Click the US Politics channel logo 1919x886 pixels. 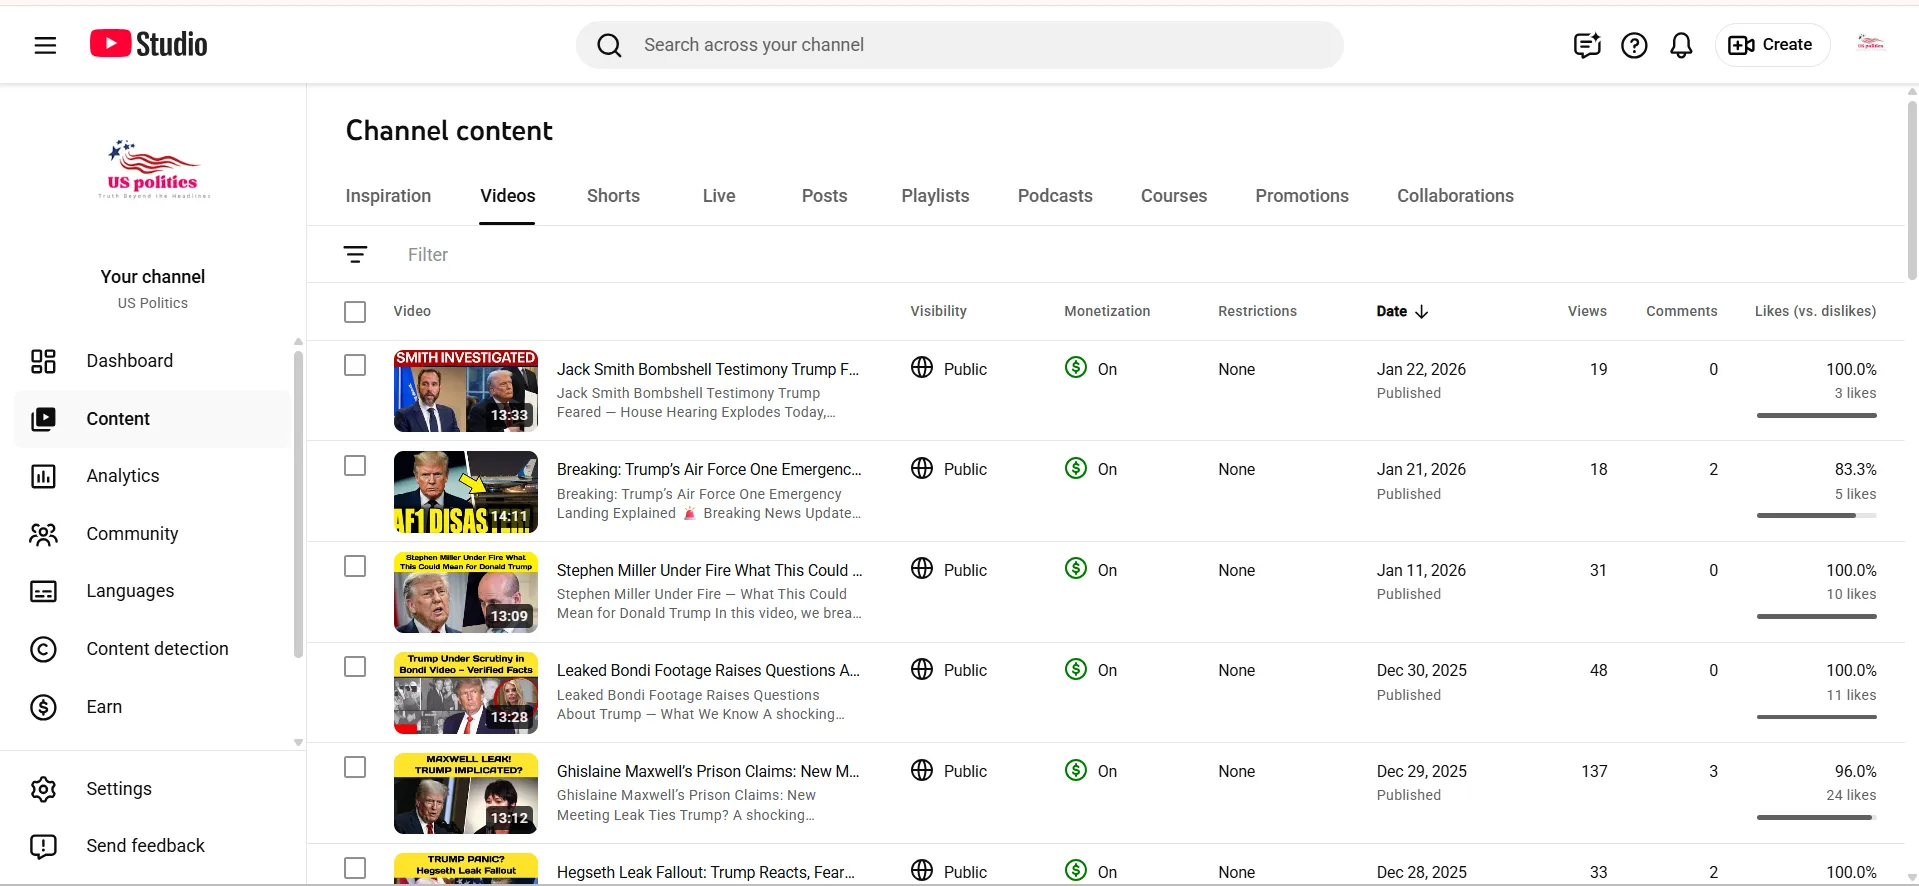(x=153, y=169)
